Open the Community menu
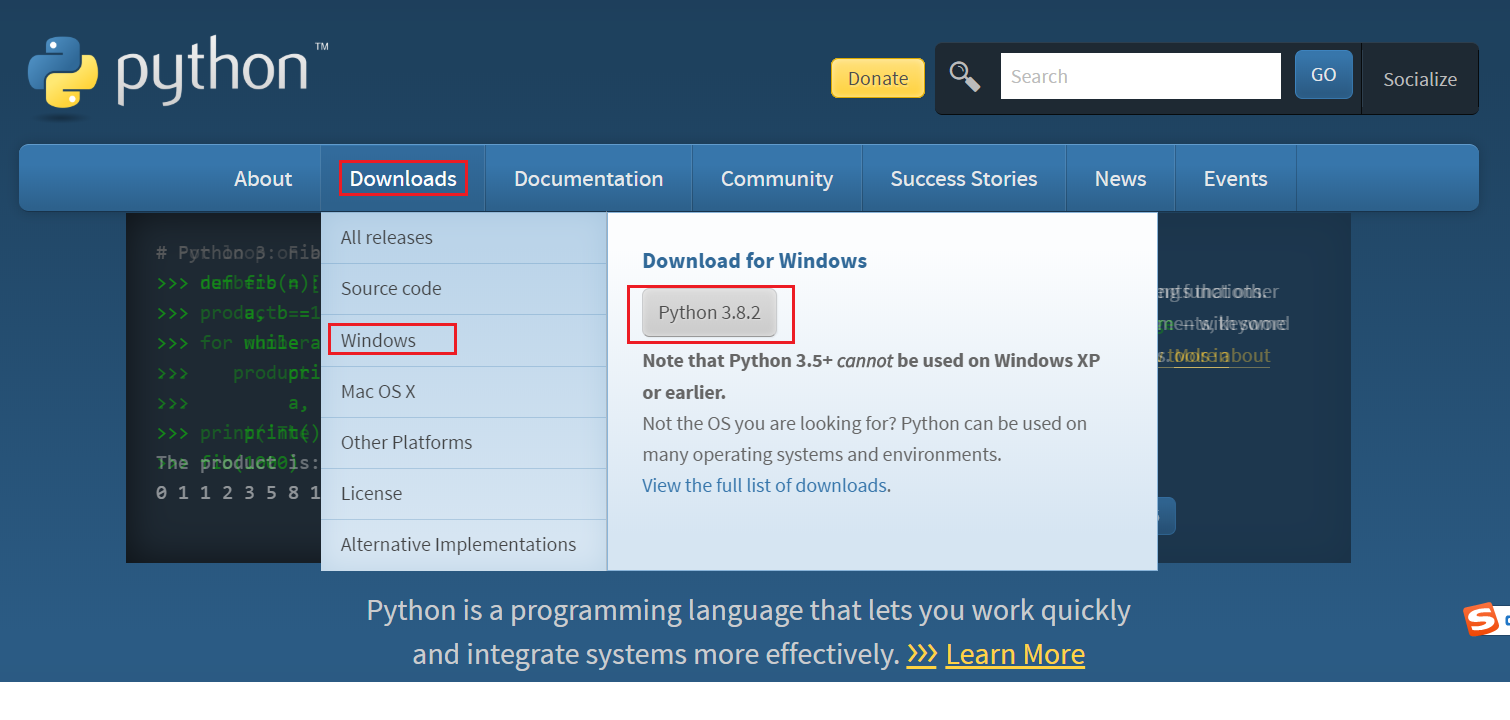 pyautogui.click(x=777, y=178)
